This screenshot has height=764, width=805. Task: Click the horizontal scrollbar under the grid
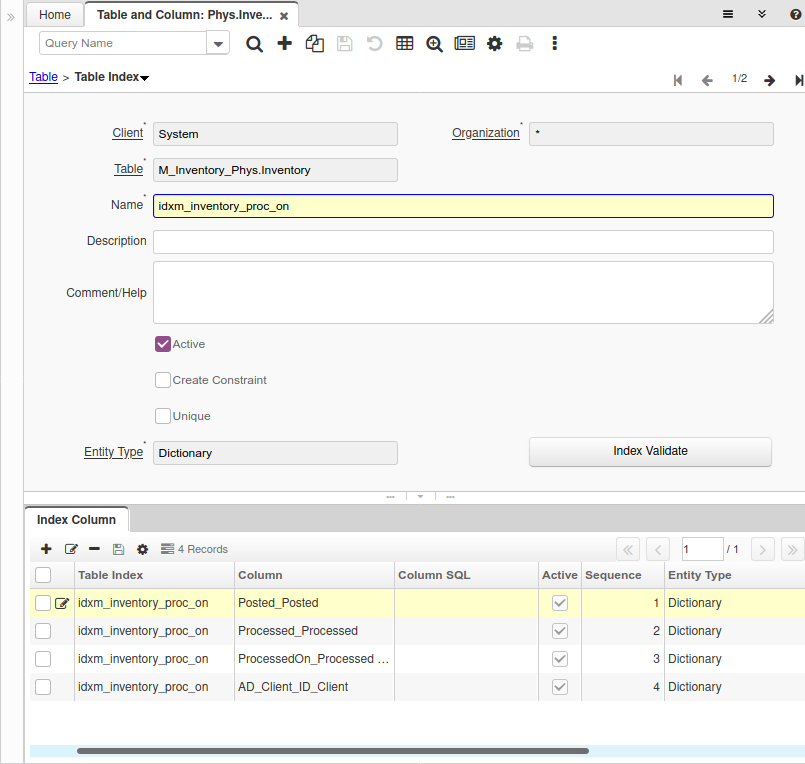click(x=332, y=751)
